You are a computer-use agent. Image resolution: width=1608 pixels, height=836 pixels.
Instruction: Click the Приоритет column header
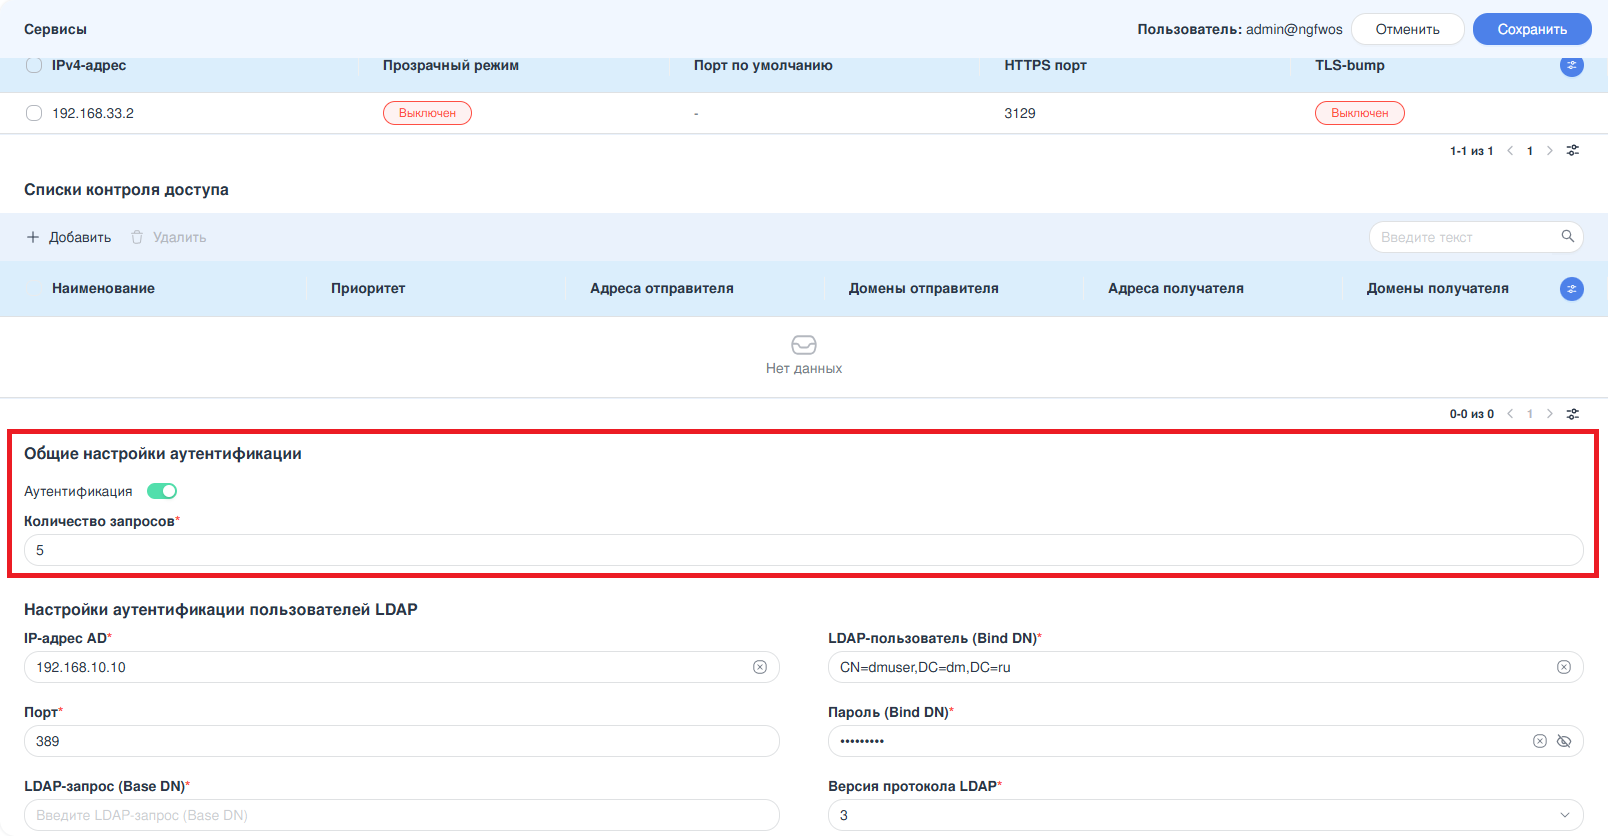coord(368,288)
